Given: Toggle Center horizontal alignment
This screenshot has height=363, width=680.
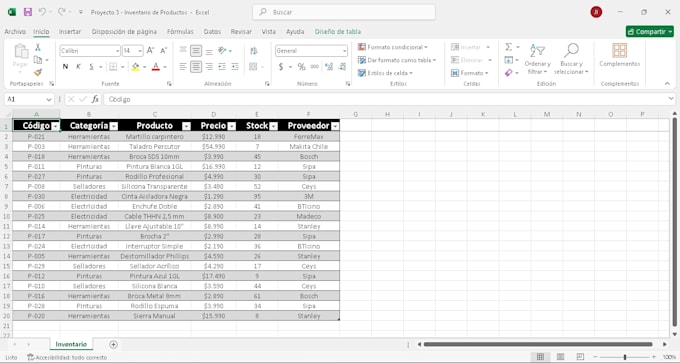Looking at the screenshot, I should click(196, 67).
